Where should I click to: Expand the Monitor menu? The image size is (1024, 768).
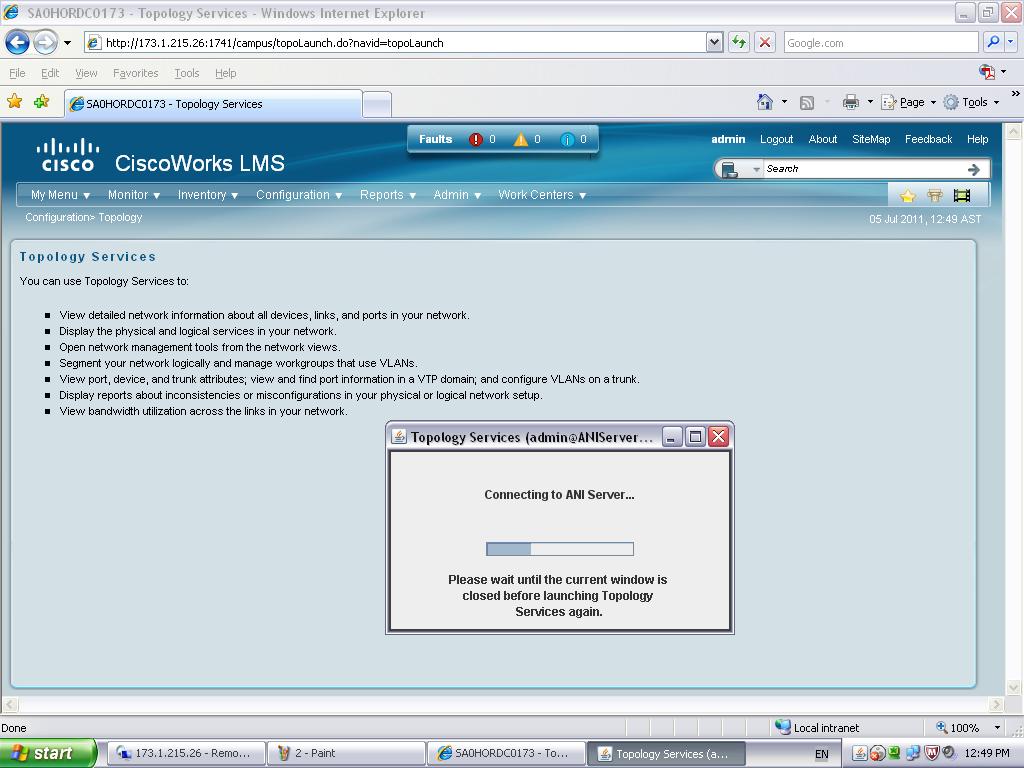point(134,195)
